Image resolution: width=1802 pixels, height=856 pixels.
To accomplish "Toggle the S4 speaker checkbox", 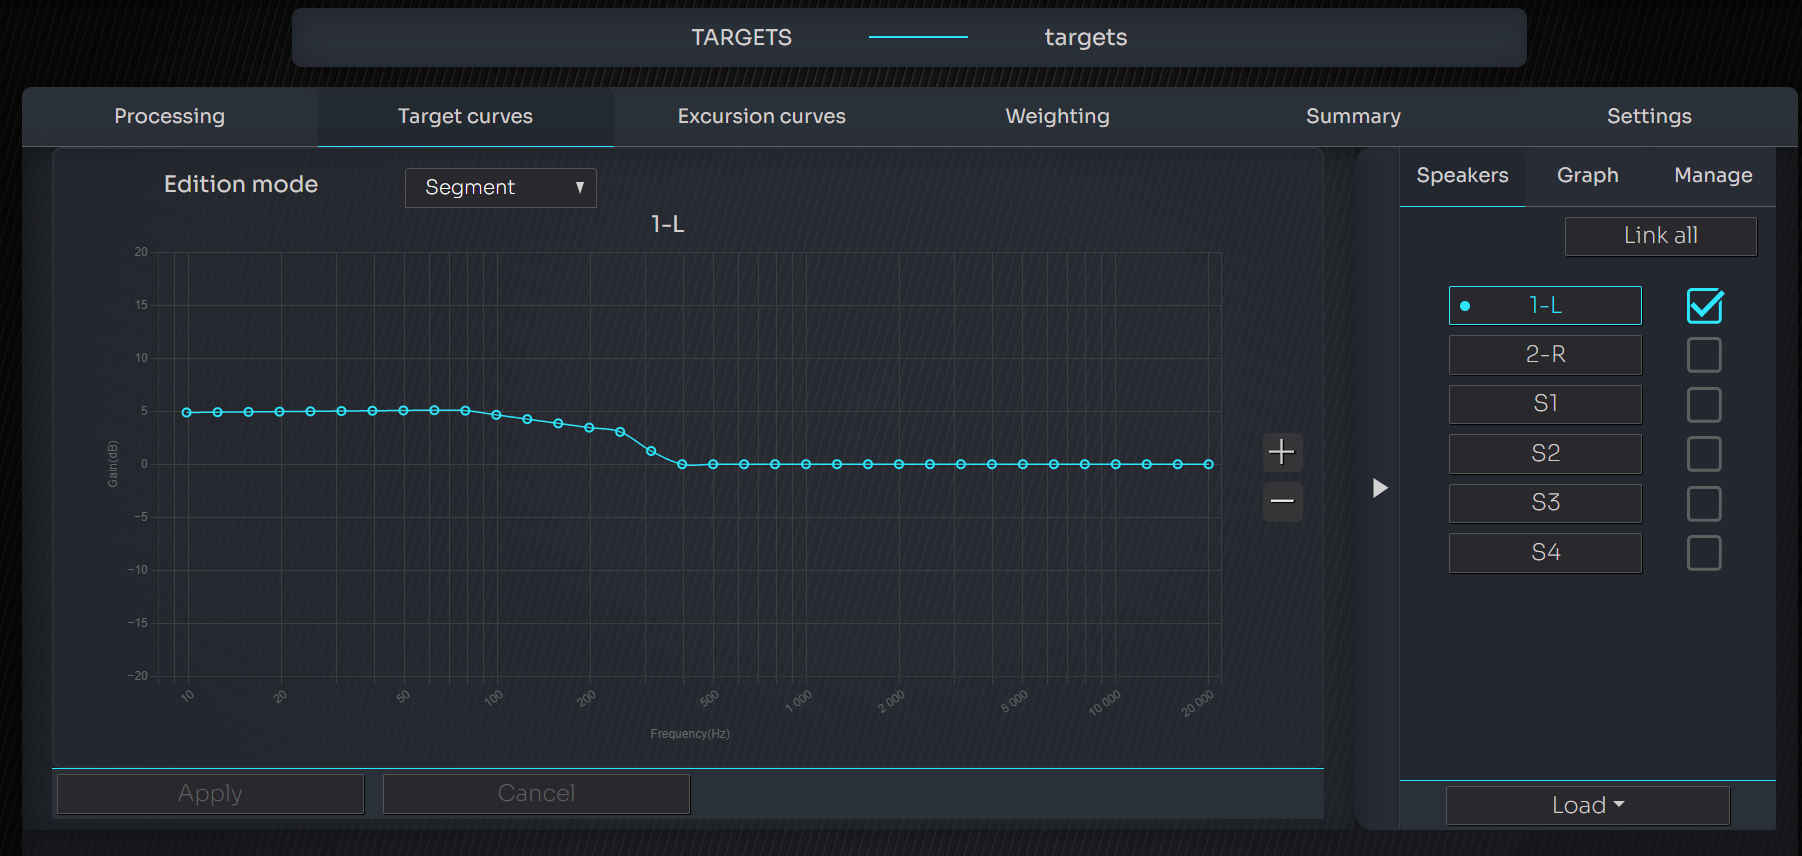I will coord(1704,553).
